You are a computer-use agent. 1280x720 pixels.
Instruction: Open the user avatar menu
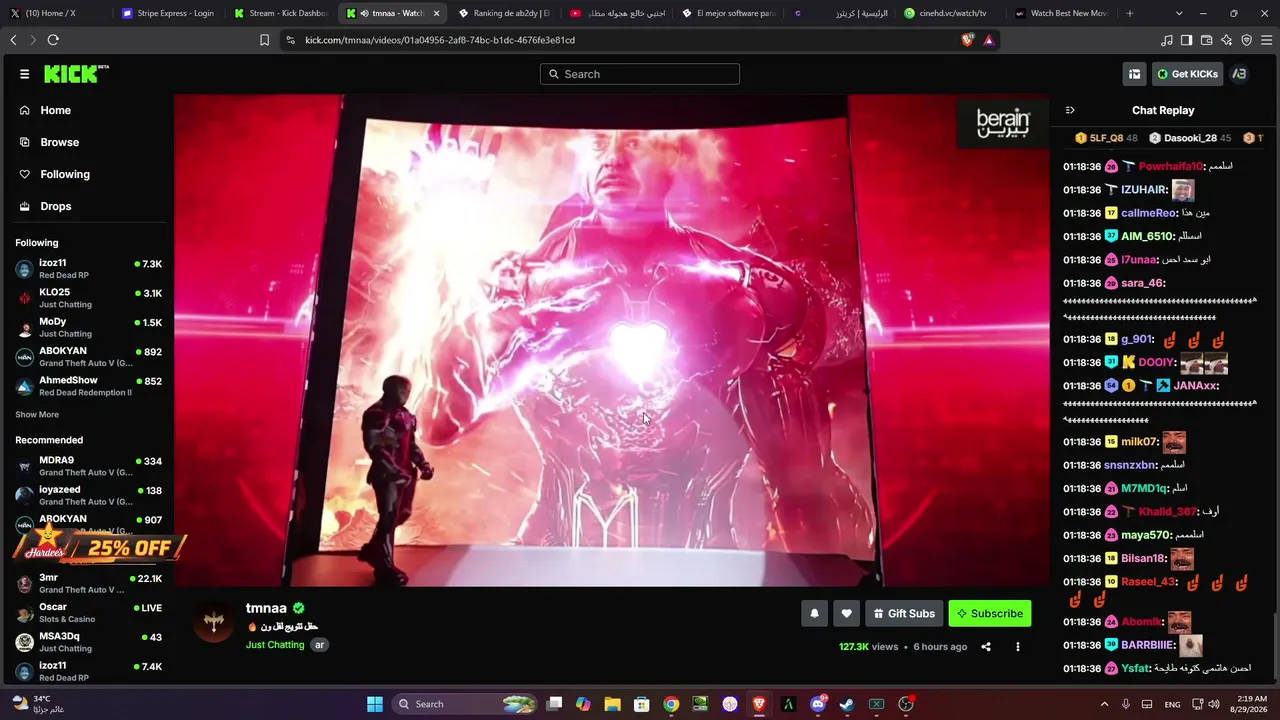tap(1239, 74)
